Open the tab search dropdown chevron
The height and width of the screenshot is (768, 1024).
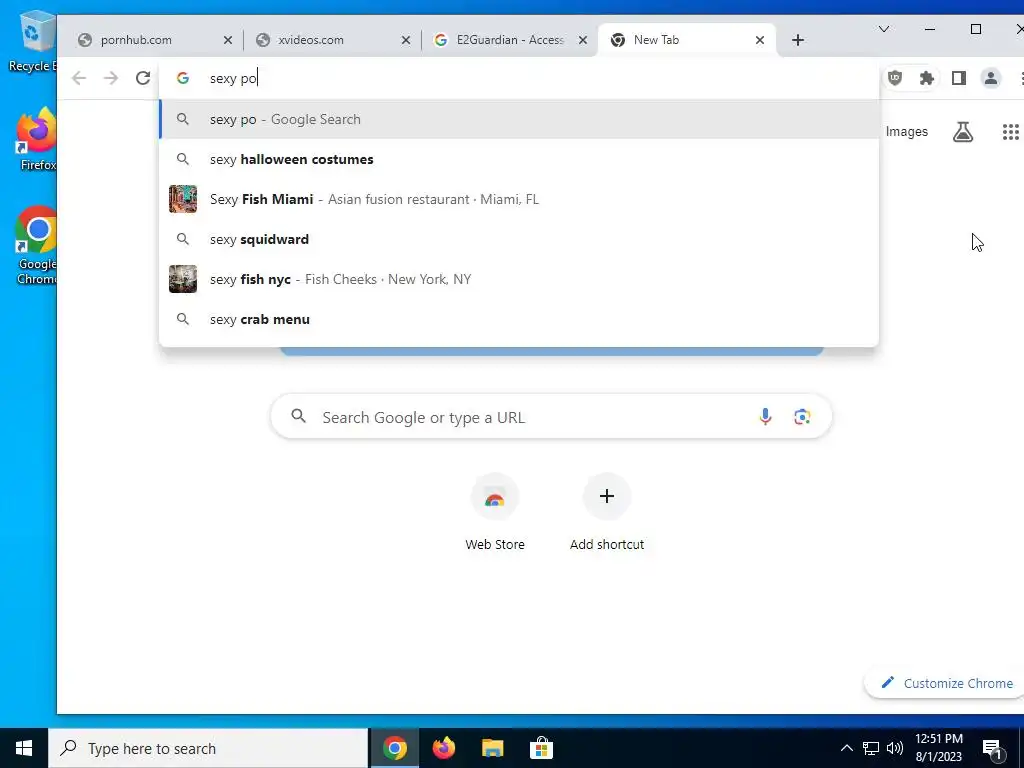click(884, 29)
